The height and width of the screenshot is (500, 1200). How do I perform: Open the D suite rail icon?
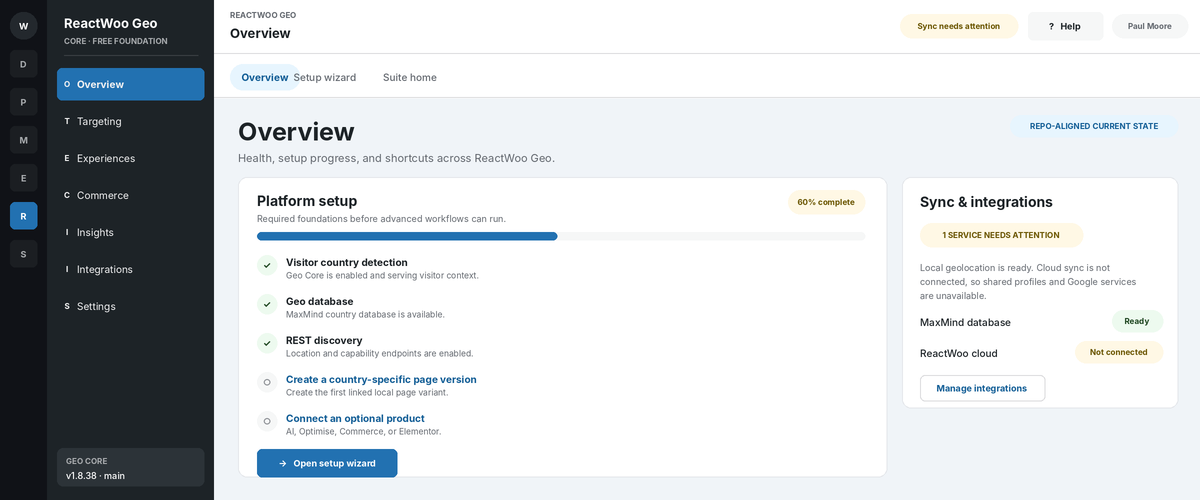[x=23, y=64]
